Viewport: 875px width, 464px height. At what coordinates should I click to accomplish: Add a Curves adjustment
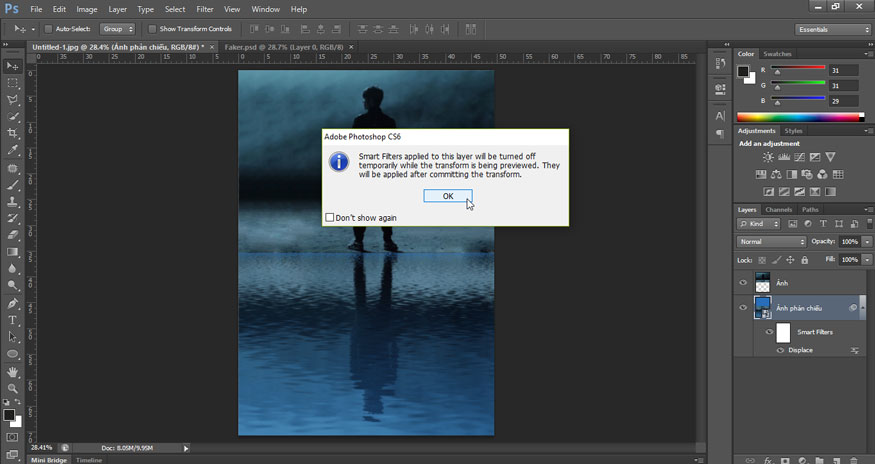pos(800,157)
